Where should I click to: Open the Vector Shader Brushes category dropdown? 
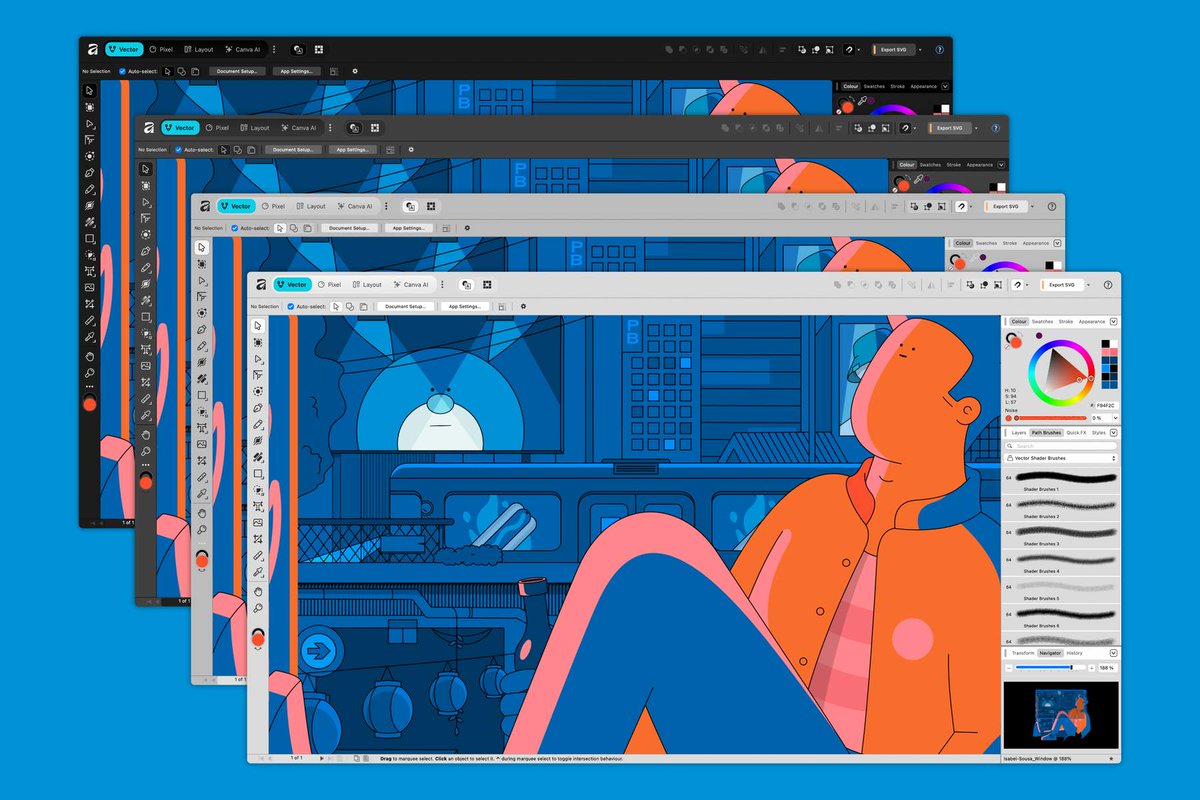coord(1061,458)
